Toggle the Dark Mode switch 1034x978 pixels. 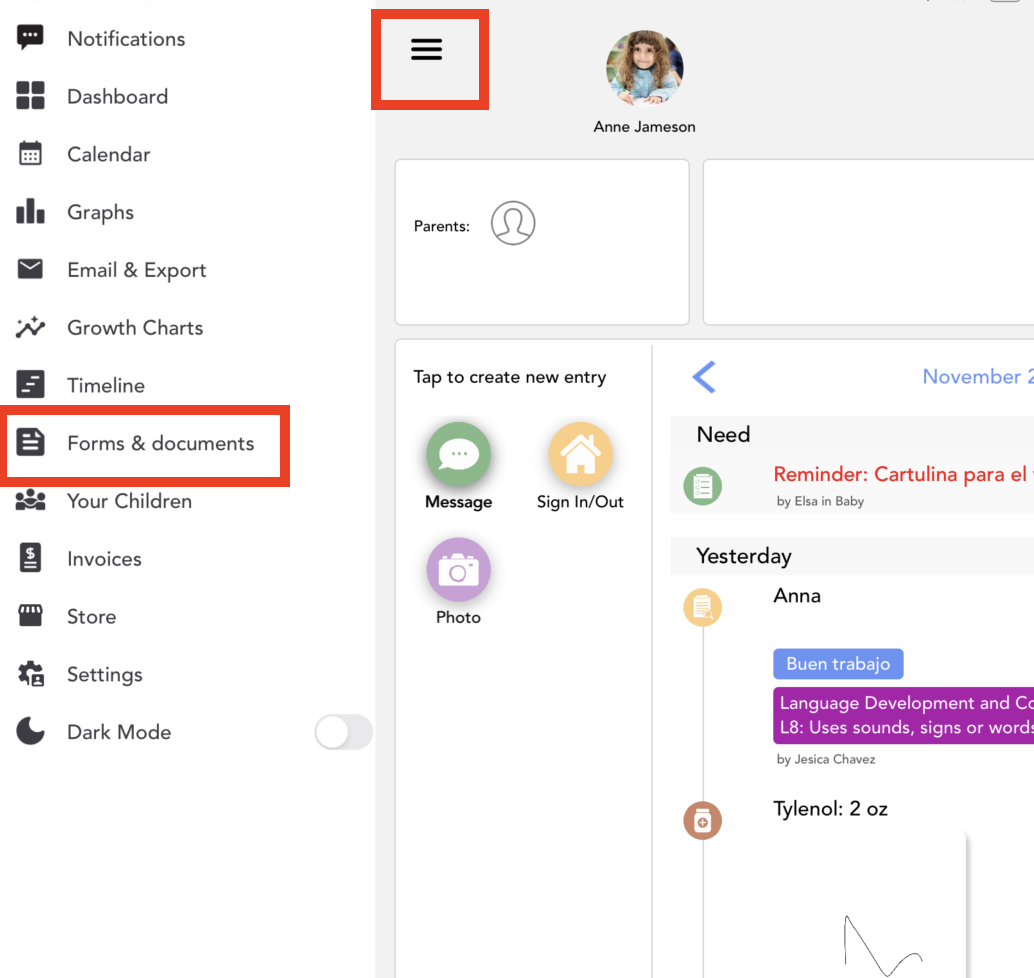pos(344,732)
